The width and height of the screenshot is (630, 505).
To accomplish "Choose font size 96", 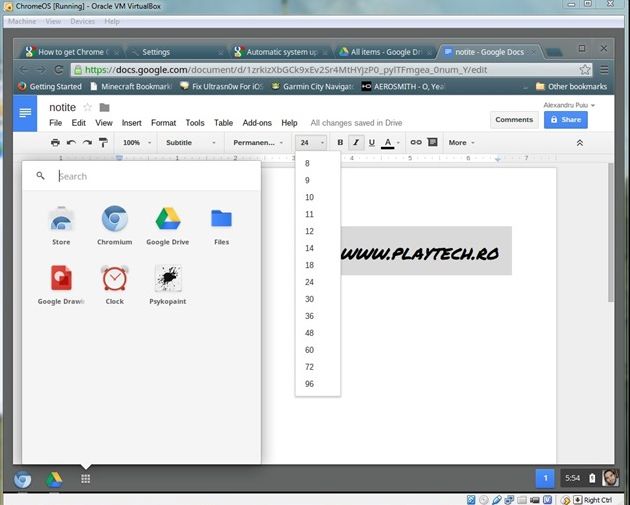I will coord(318,384).
